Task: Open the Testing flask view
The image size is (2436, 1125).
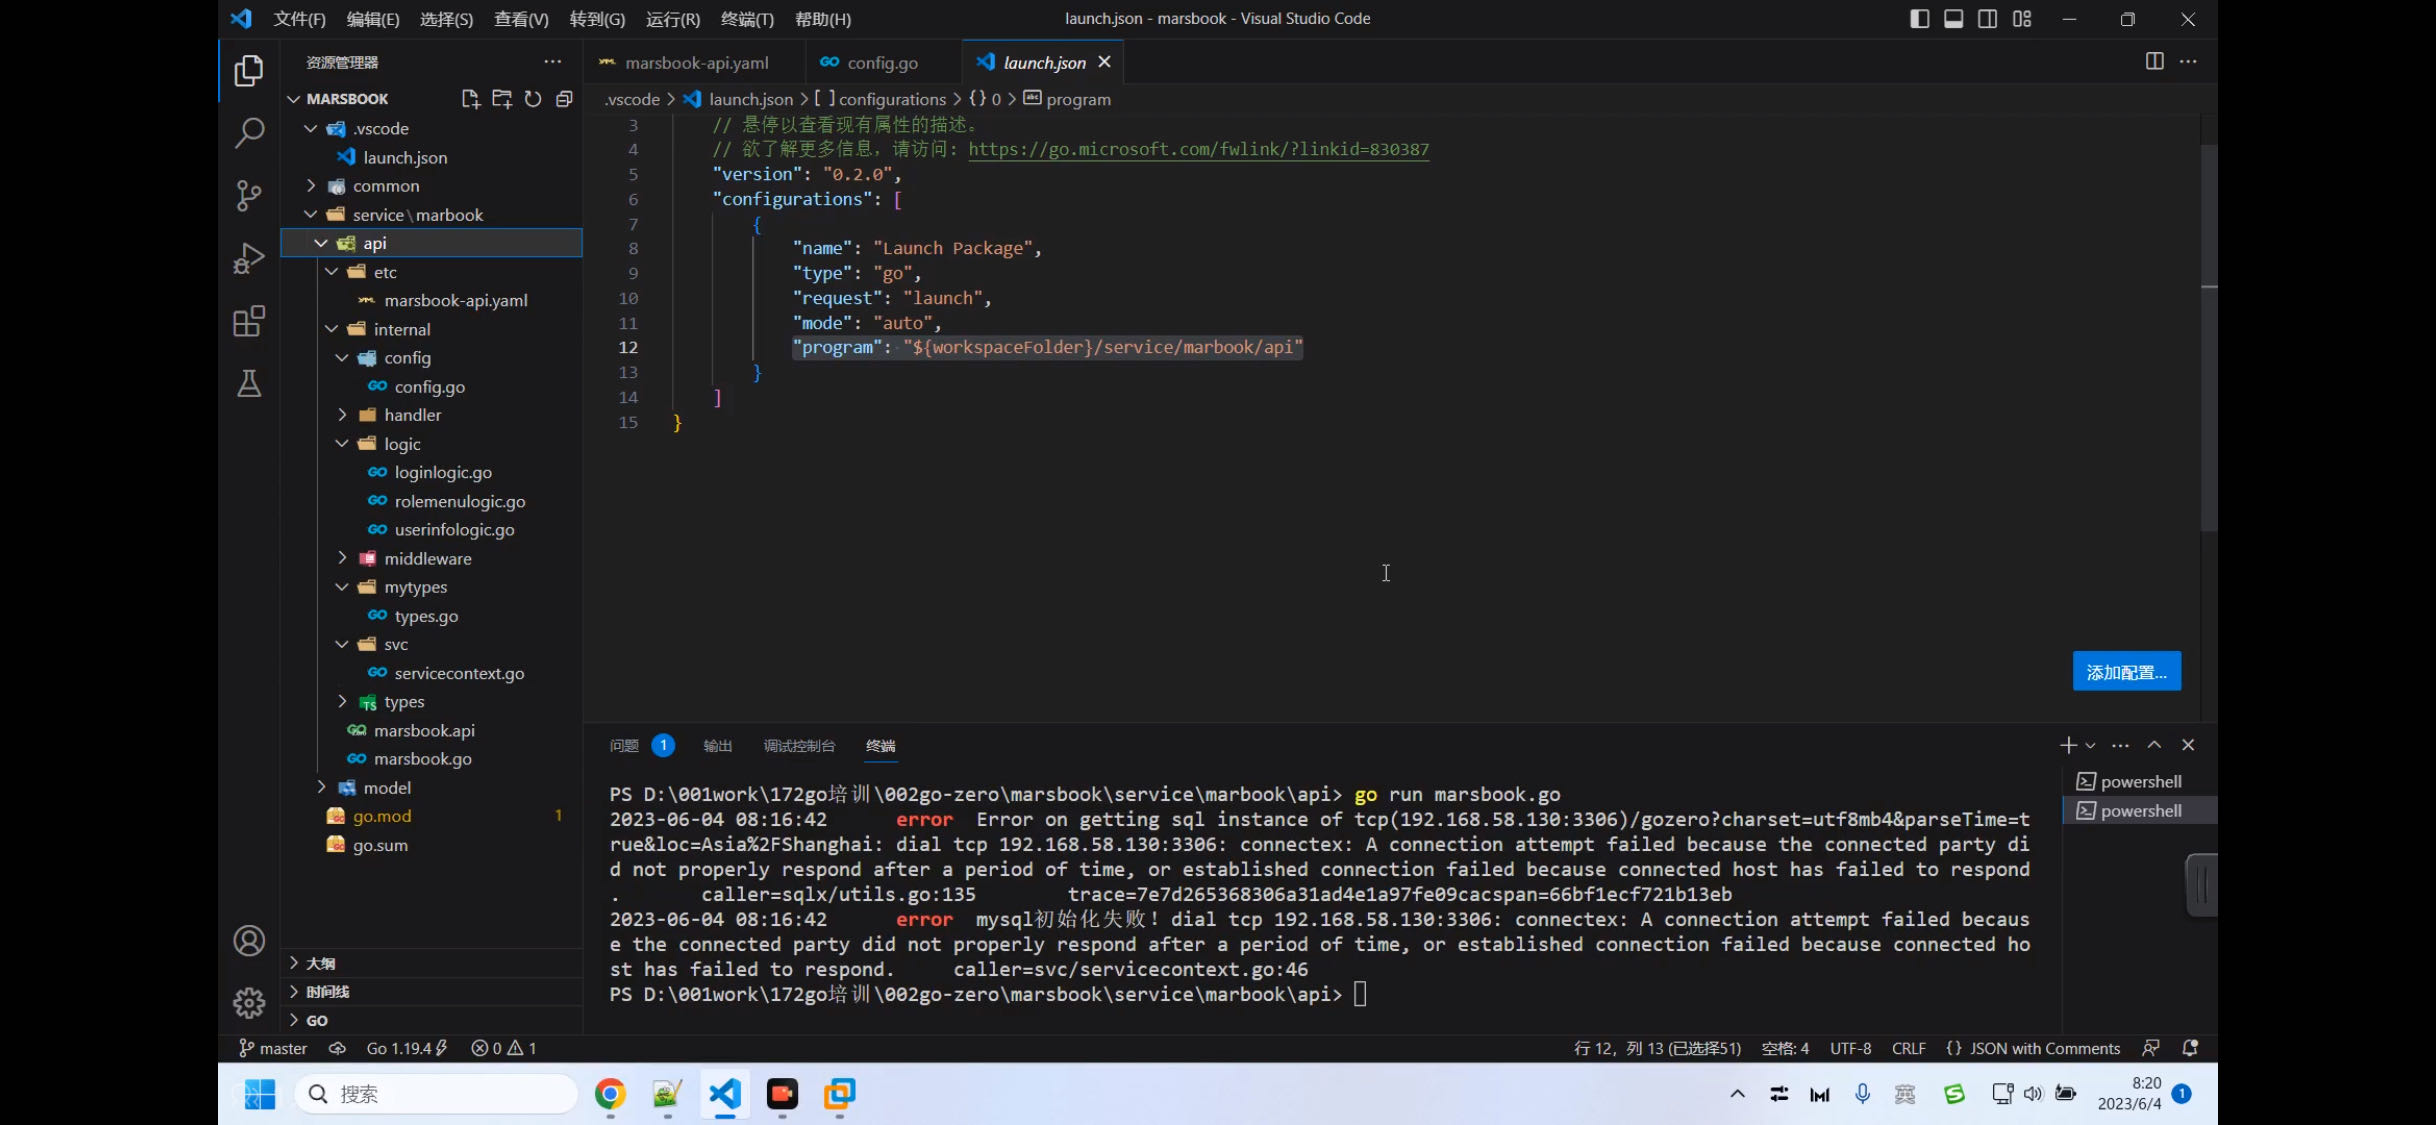Action: click(249, 384)
